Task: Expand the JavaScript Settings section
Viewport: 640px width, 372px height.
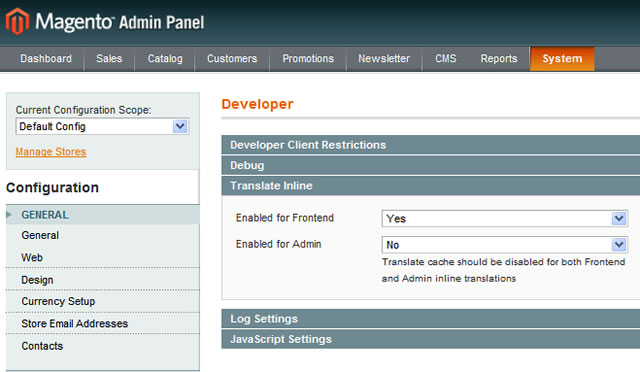Action: (x=431, y=339)
